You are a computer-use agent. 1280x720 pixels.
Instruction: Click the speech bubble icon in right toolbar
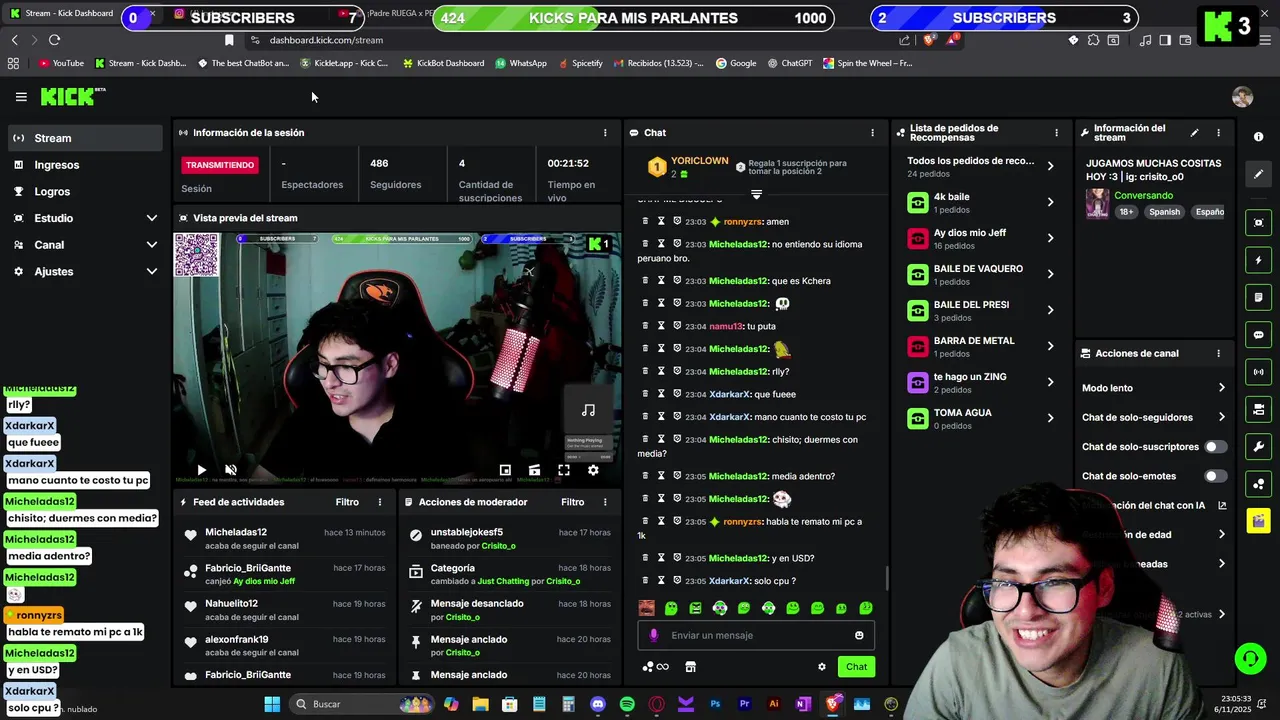1259,335
